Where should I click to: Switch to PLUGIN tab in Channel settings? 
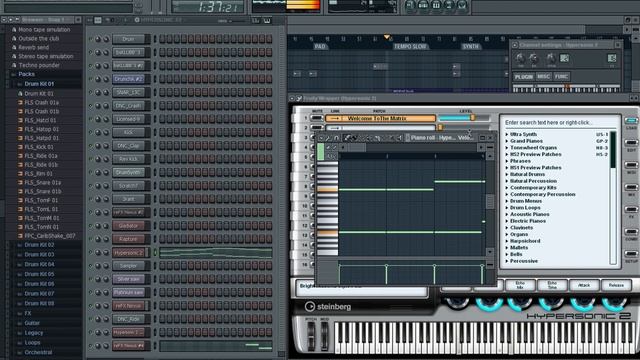pos(524,77)
